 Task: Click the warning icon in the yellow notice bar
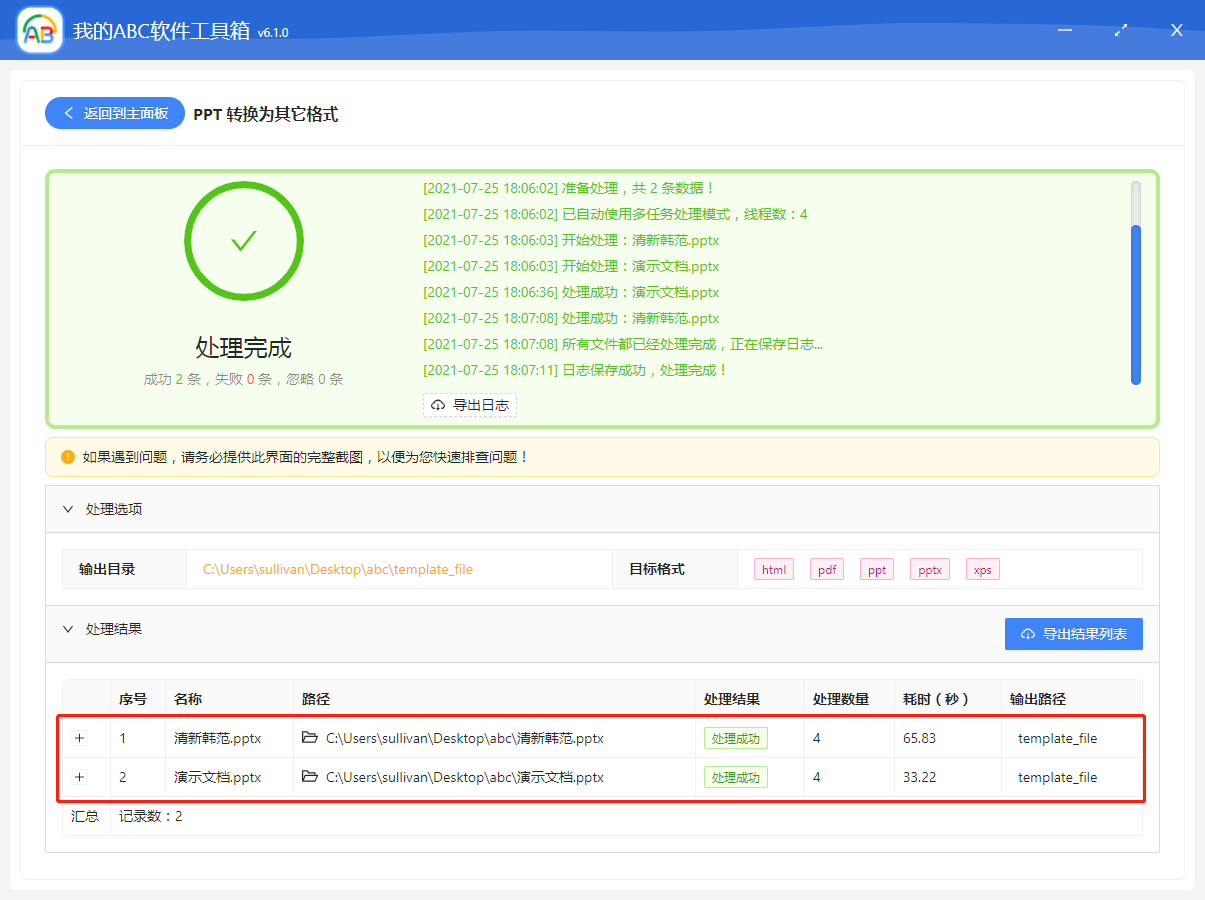tap(67, 456)
